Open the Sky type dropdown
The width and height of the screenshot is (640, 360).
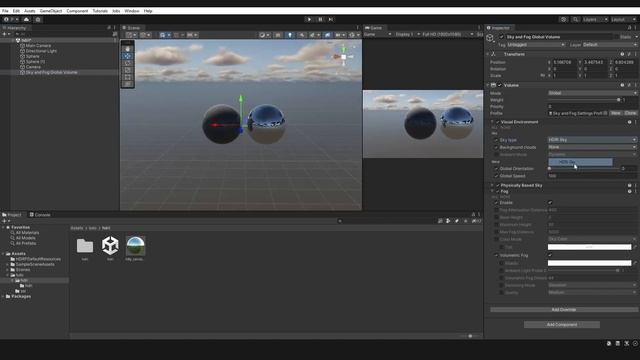[x=592, y=140]
